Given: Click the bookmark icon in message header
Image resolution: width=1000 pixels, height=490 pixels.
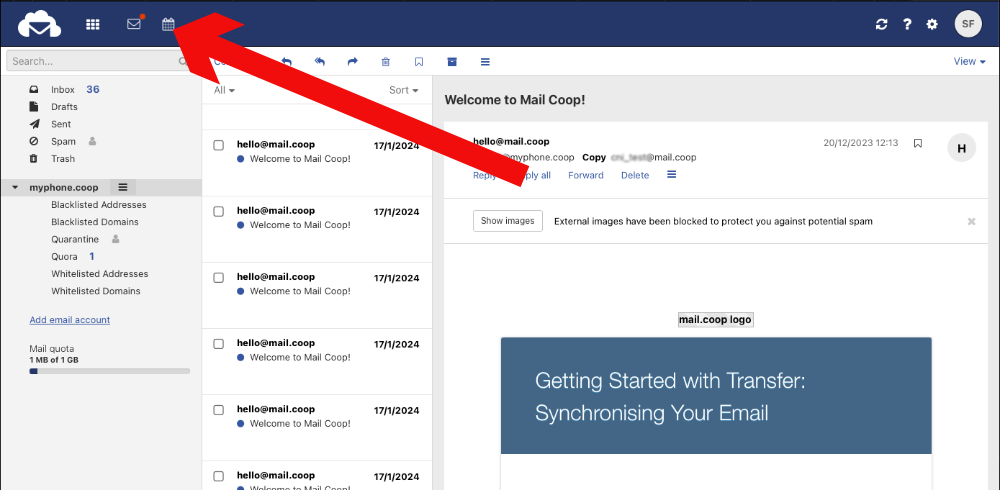Looking at the screenshot, I should tap(918, 143).
